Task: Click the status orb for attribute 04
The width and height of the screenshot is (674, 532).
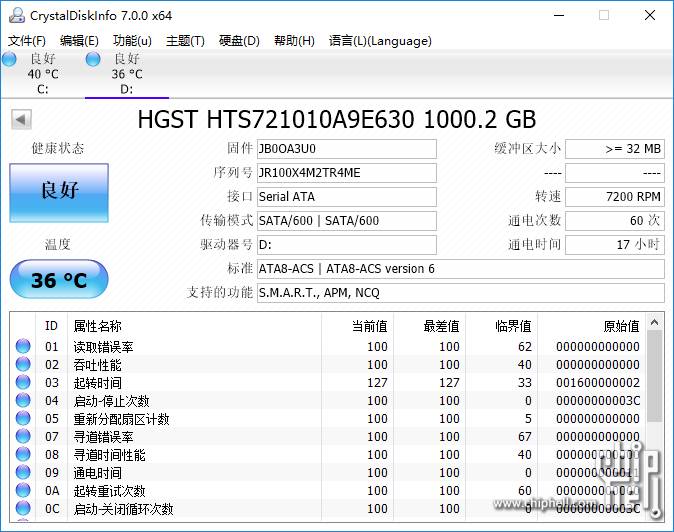Action: (23, 400)
